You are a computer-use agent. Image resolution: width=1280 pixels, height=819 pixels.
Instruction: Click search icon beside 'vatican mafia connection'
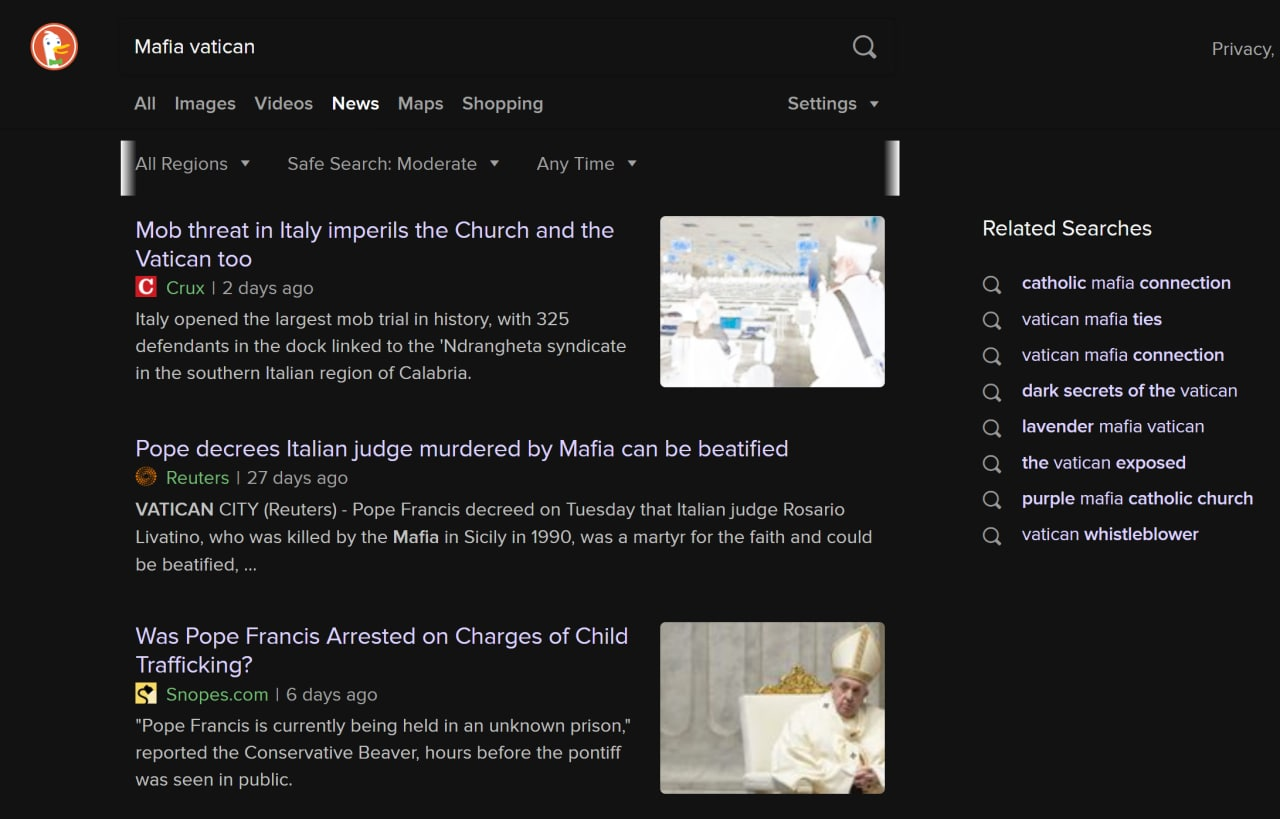pyautogui.click(x=992, y=356)
